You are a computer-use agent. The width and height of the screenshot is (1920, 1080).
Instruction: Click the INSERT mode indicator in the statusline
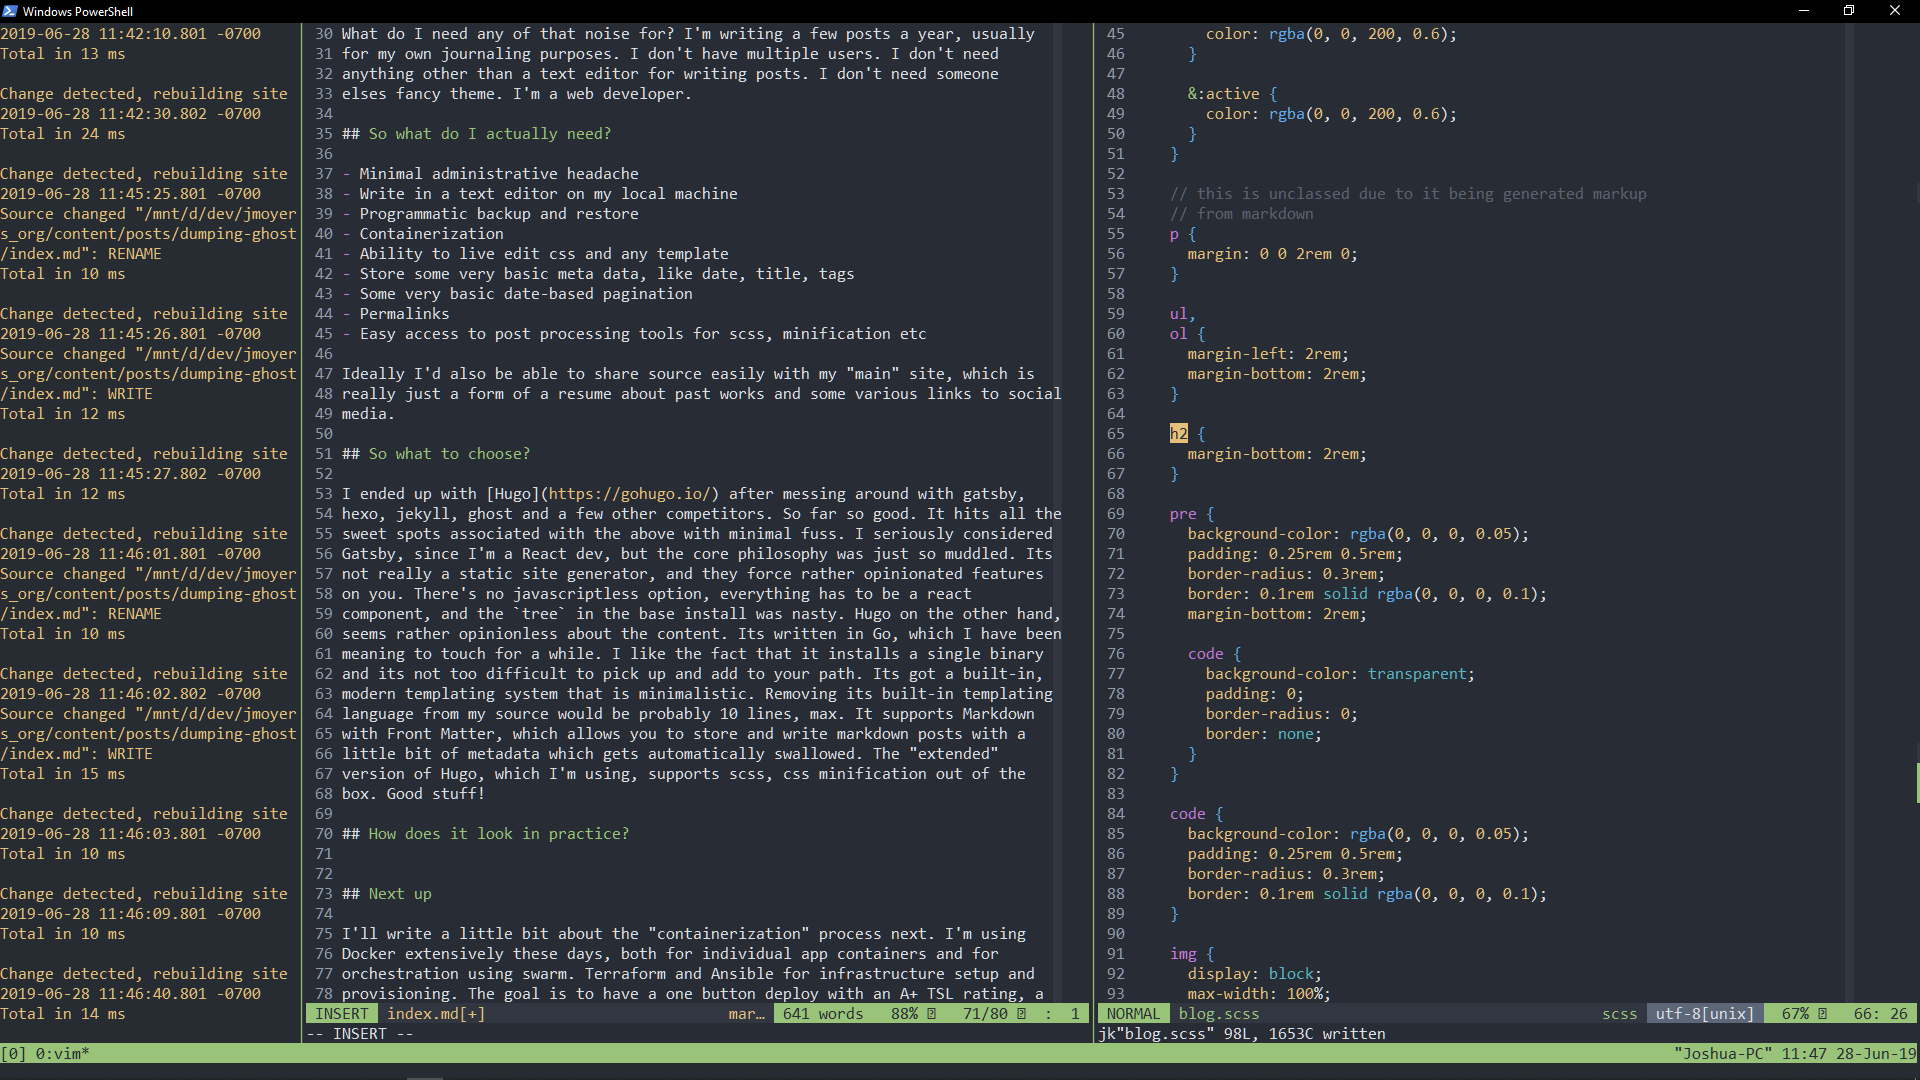(342, 1013)
